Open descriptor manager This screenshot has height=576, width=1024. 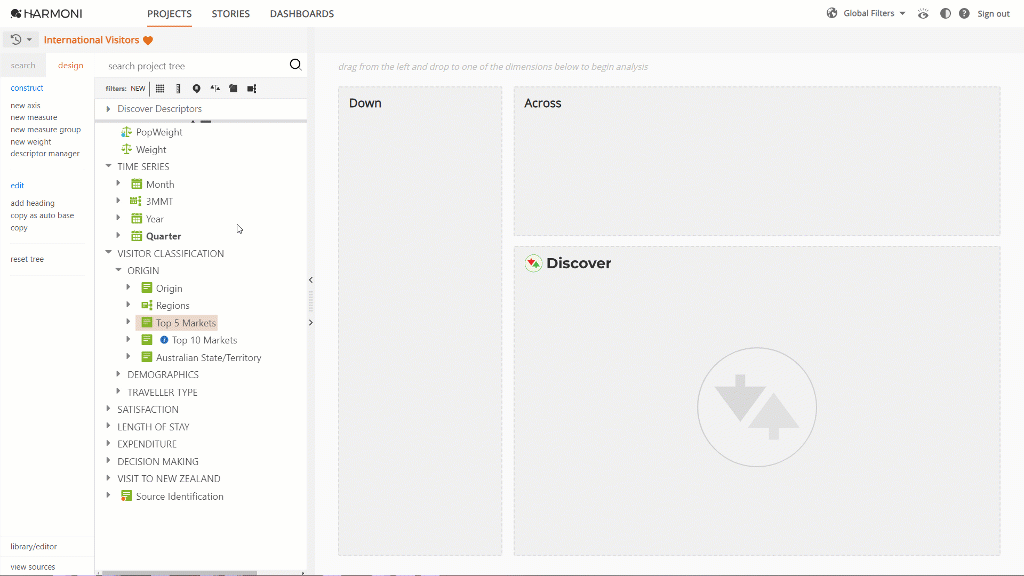[45, 153]
